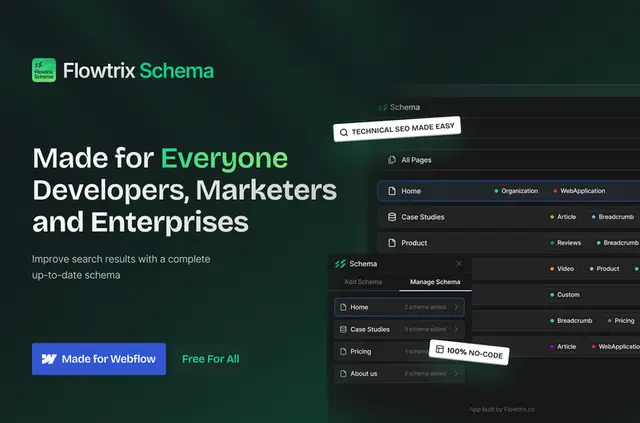
Task: Click the Schema logo in back window header
Action: pyautogui.click(x=383, y=107)
